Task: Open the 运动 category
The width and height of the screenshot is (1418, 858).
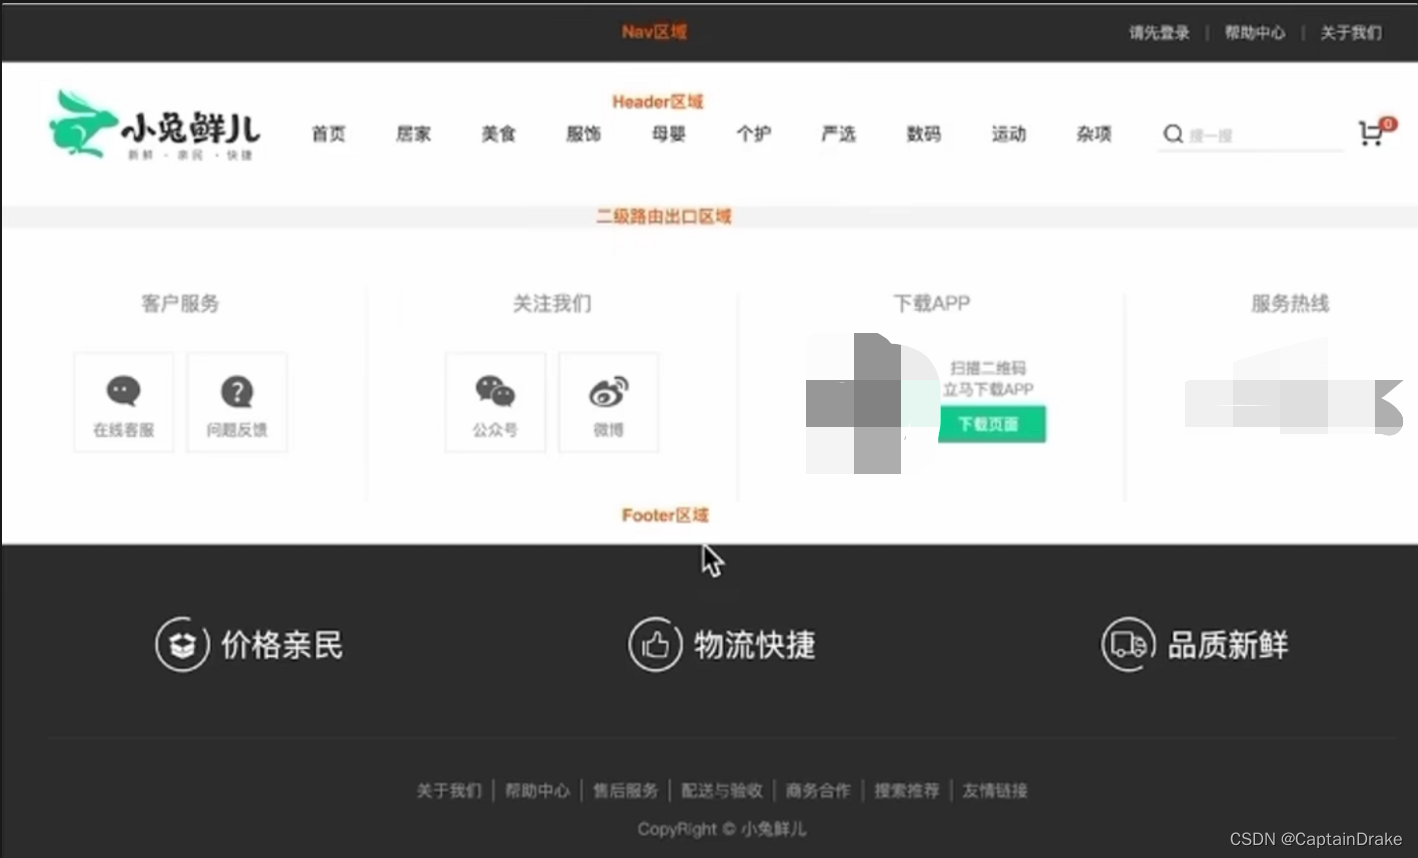Action: tap(1008, 134)
